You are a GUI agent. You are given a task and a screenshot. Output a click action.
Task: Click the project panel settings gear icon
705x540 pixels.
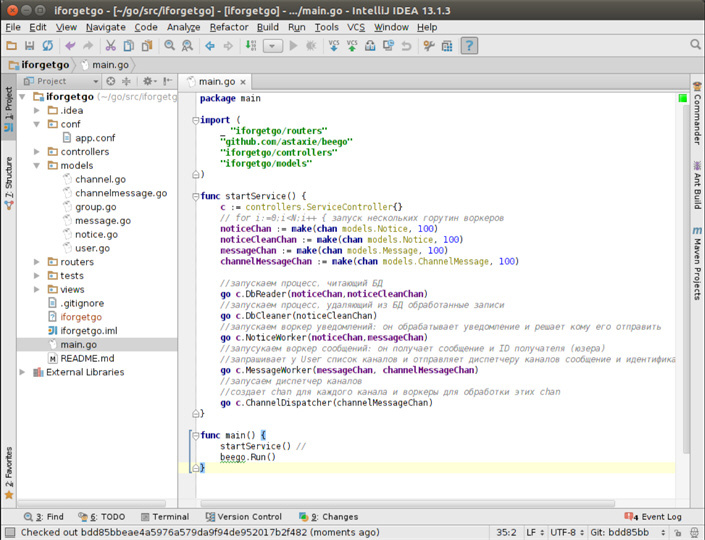pyautogui.click(x=147, y=81)
